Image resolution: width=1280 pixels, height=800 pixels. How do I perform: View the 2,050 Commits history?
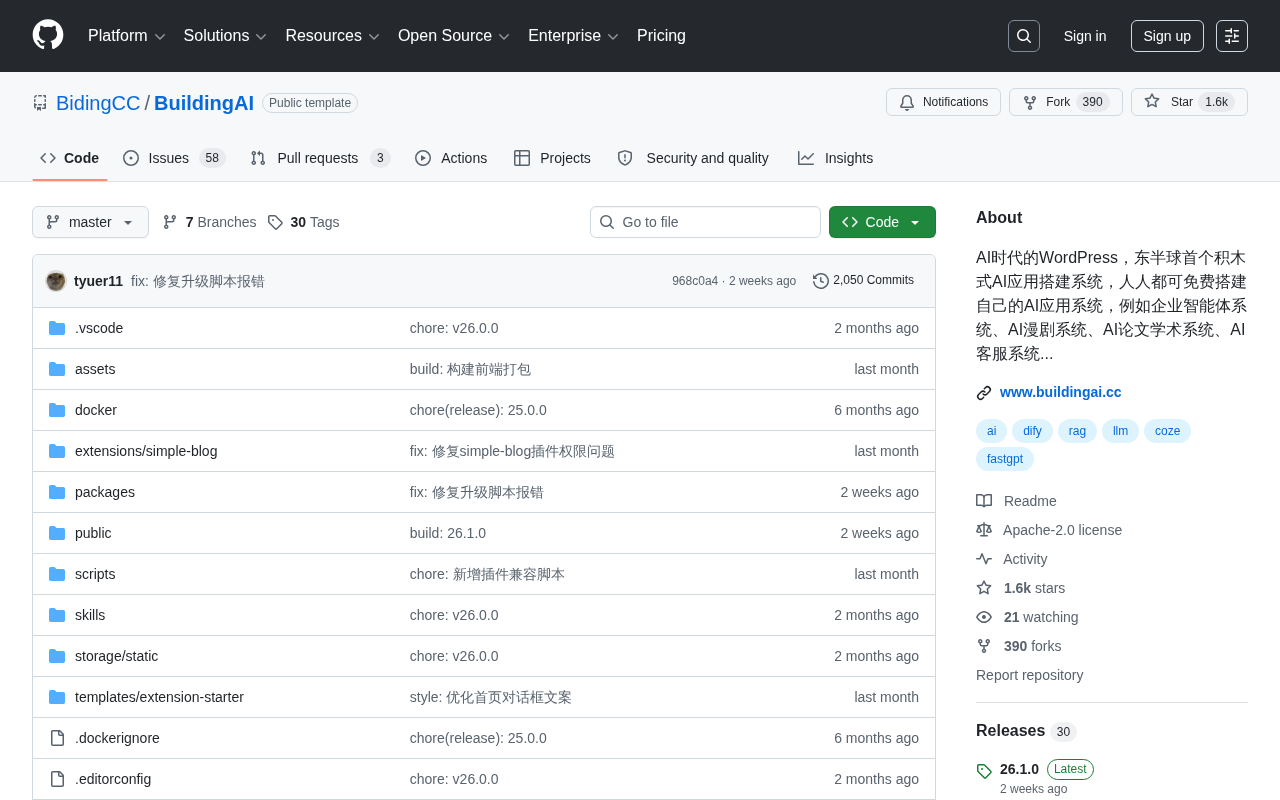[x=864, y=281]
